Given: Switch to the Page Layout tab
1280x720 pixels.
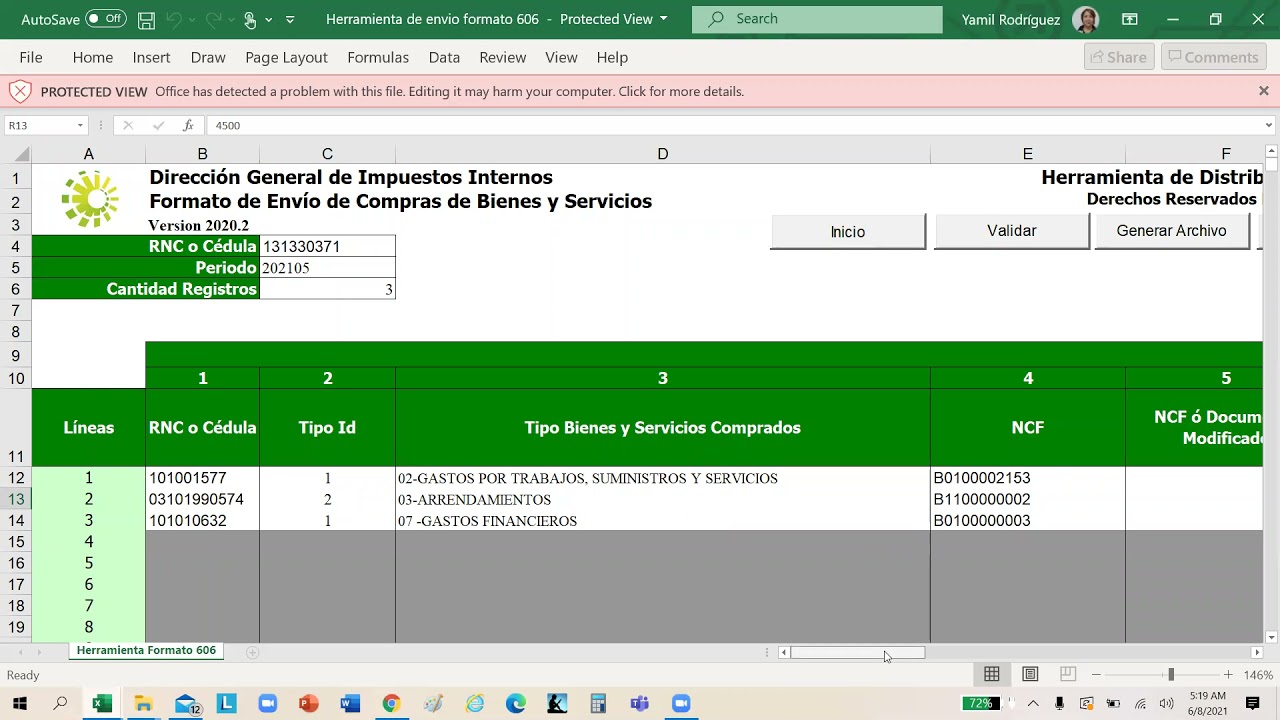Looking at the screenshot, I should [x=286, y=57].
